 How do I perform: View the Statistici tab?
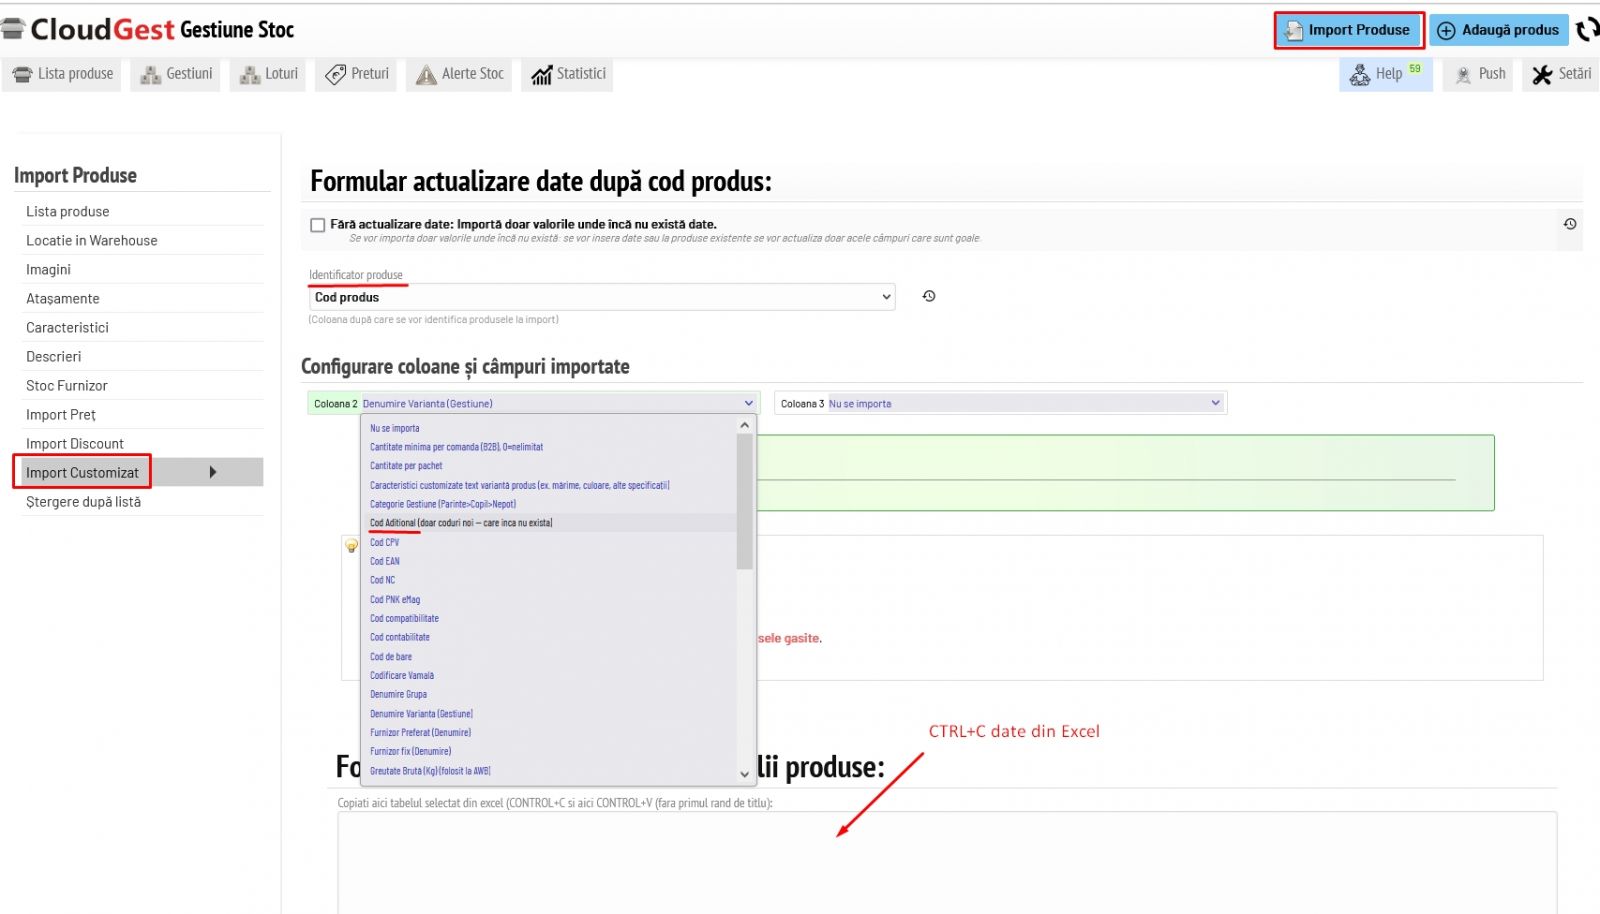568,74
